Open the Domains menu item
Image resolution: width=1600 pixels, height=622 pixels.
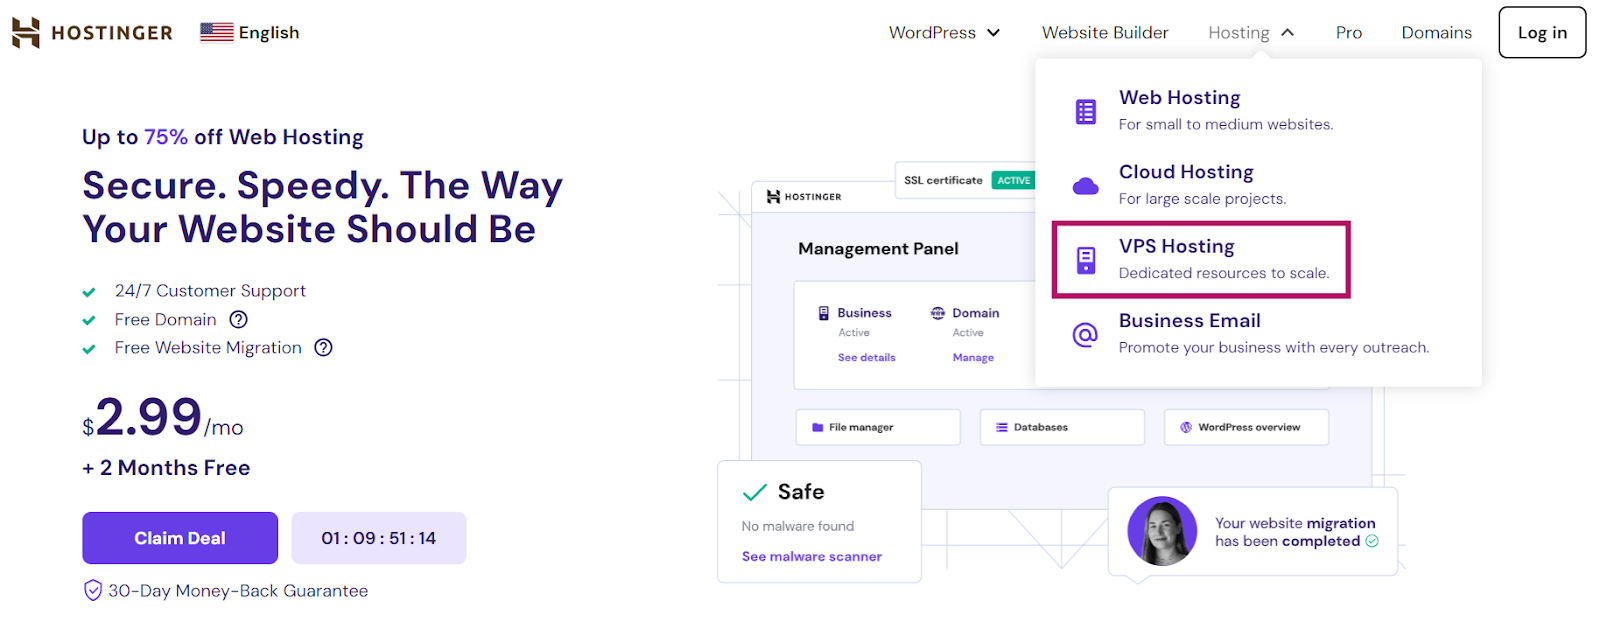coord(1436,33)
